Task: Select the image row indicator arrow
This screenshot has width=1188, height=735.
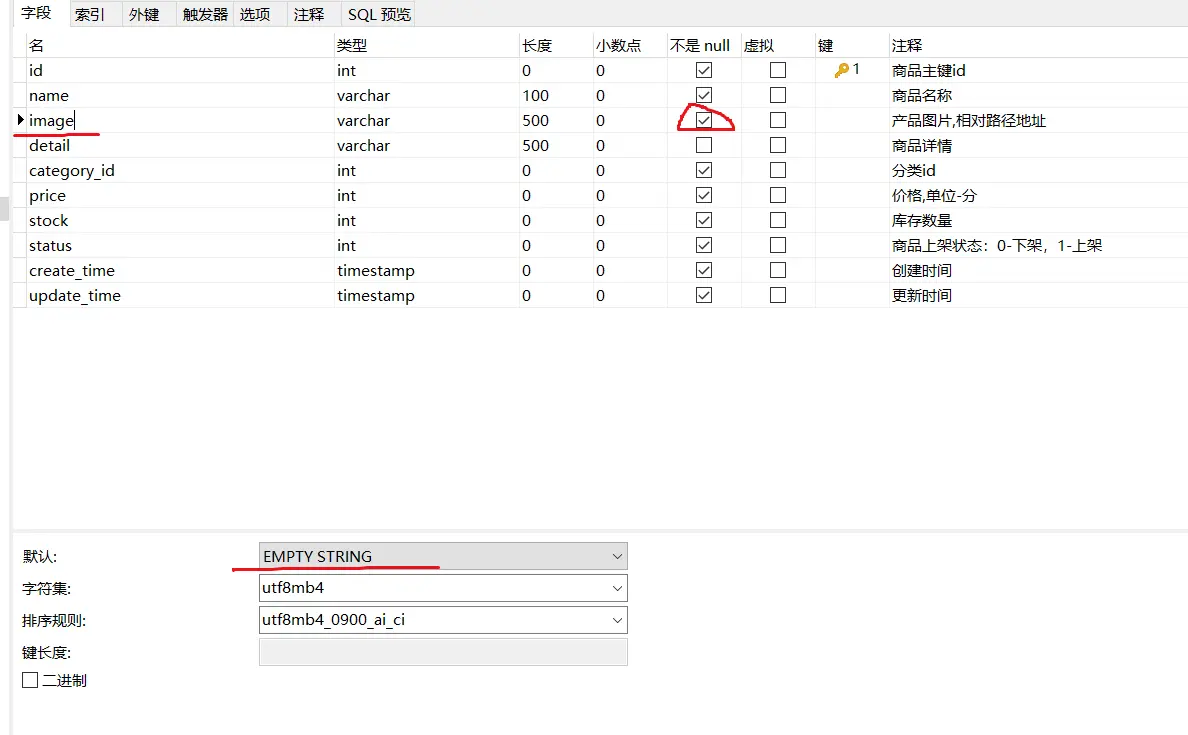Action: coord(20,120)
